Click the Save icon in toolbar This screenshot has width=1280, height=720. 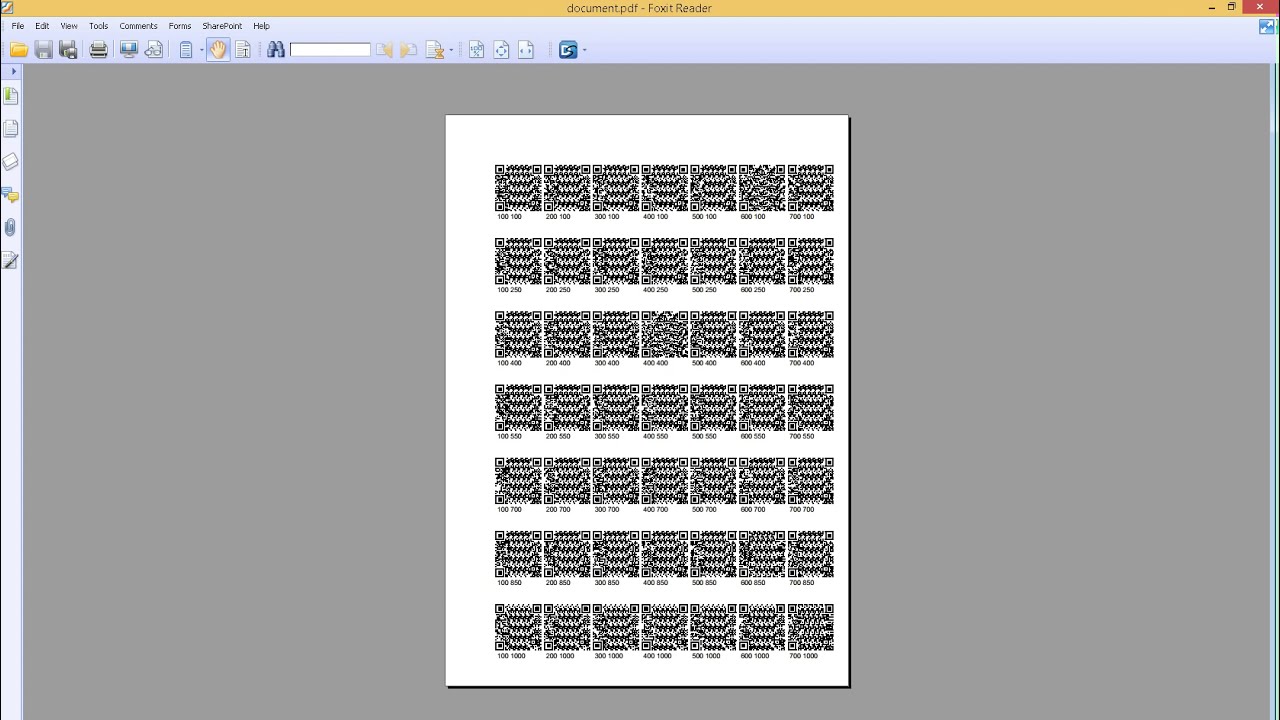tap(43, 50)
